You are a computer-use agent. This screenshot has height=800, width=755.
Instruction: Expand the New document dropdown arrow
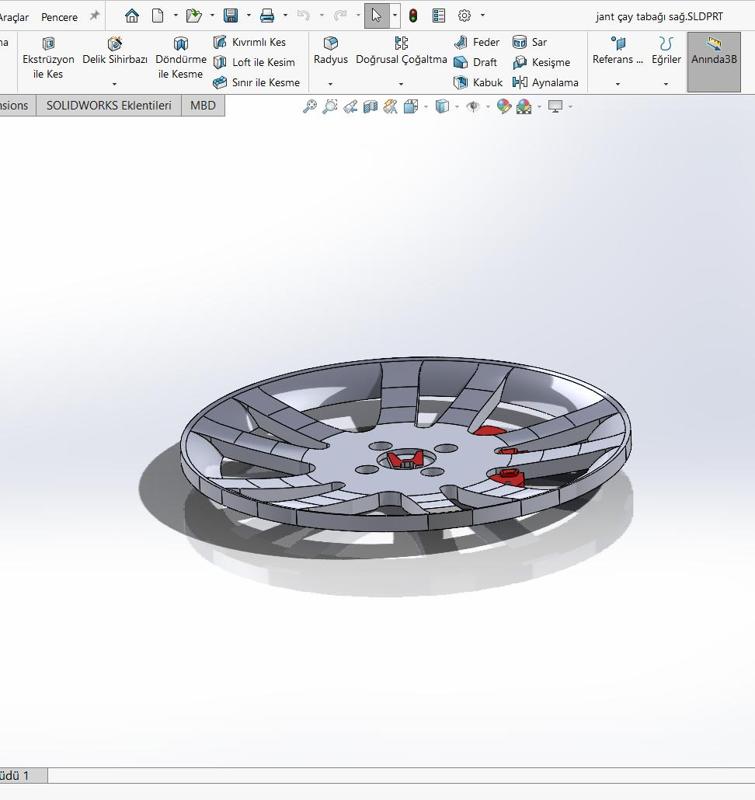pyautogui.click(x=175, y=15)
